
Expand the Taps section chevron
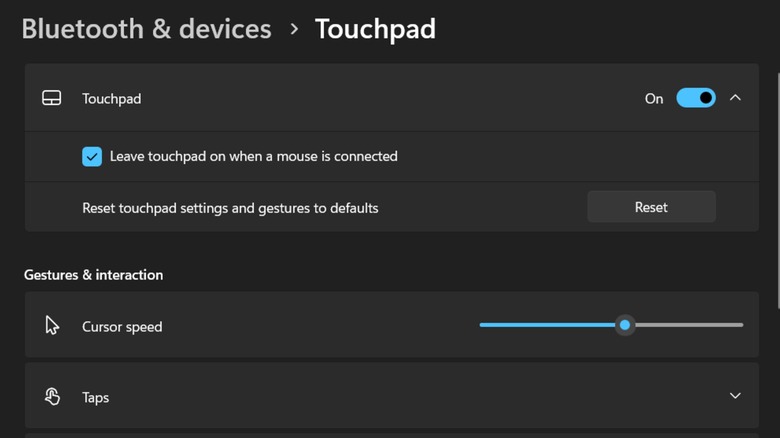pos(735,396)
